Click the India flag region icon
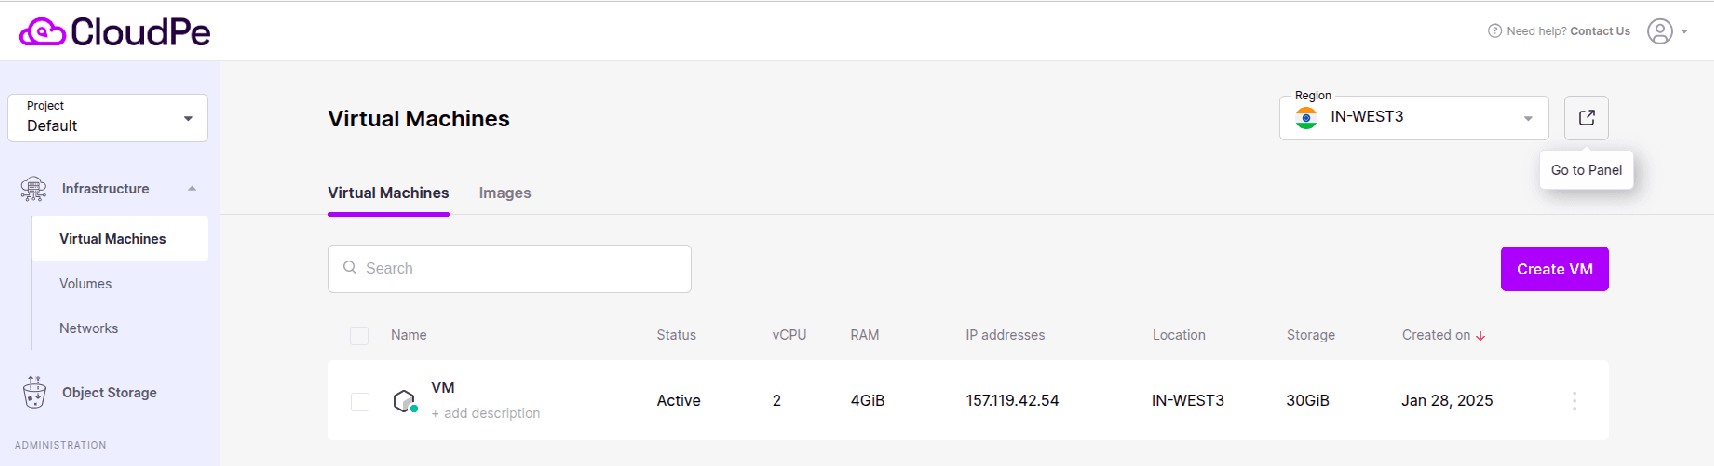1714x466 pixels. click(x=1306, y=118)
